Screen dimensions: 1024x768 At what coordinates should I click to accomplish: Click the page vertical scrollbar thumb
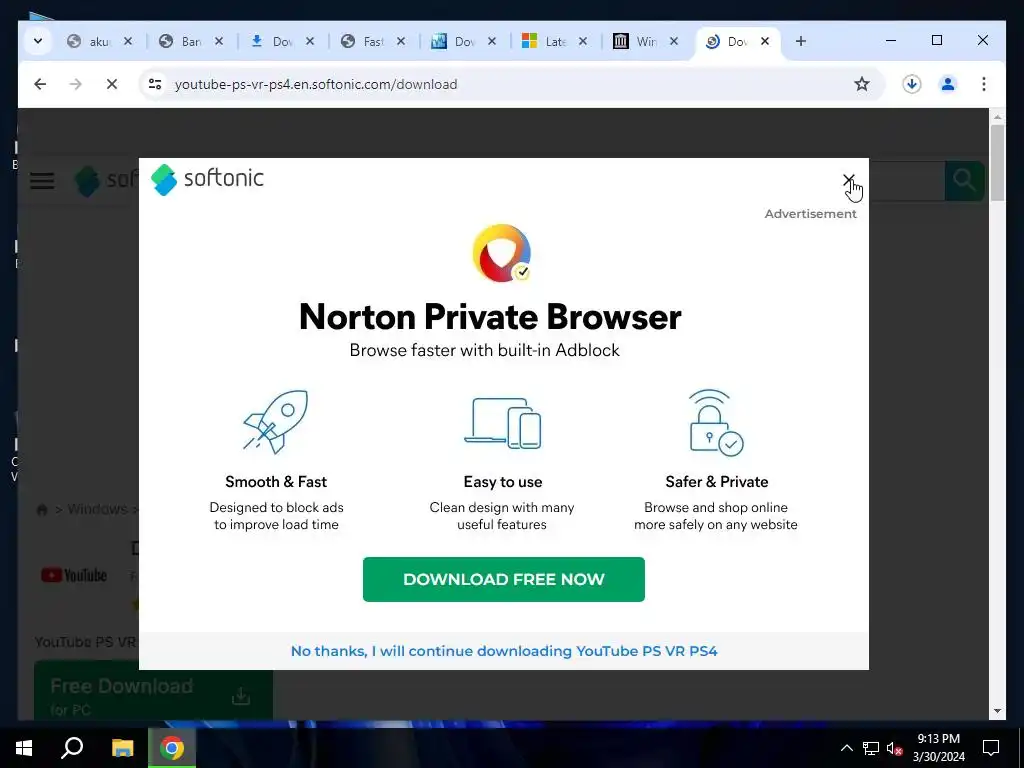997,162
